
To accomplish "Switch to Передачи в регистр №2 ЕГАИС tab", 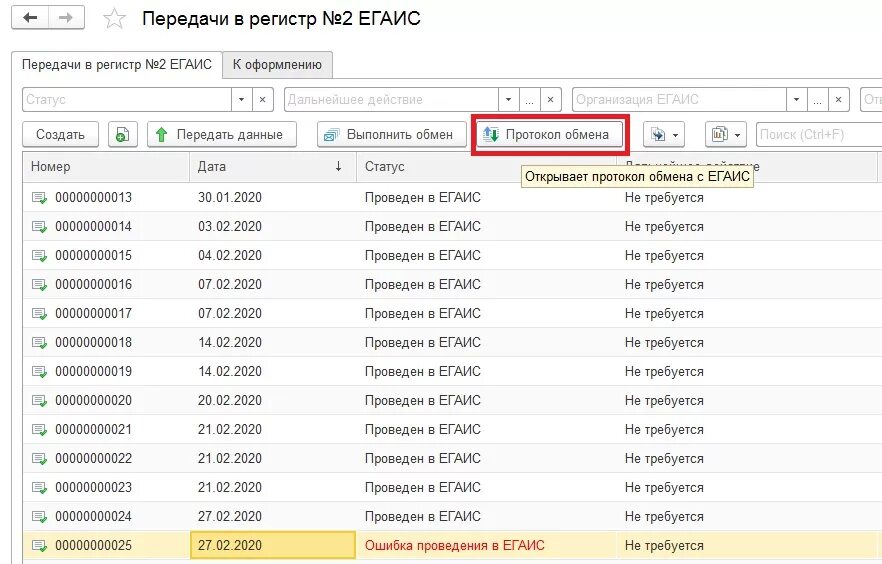I will click(117, 65).
